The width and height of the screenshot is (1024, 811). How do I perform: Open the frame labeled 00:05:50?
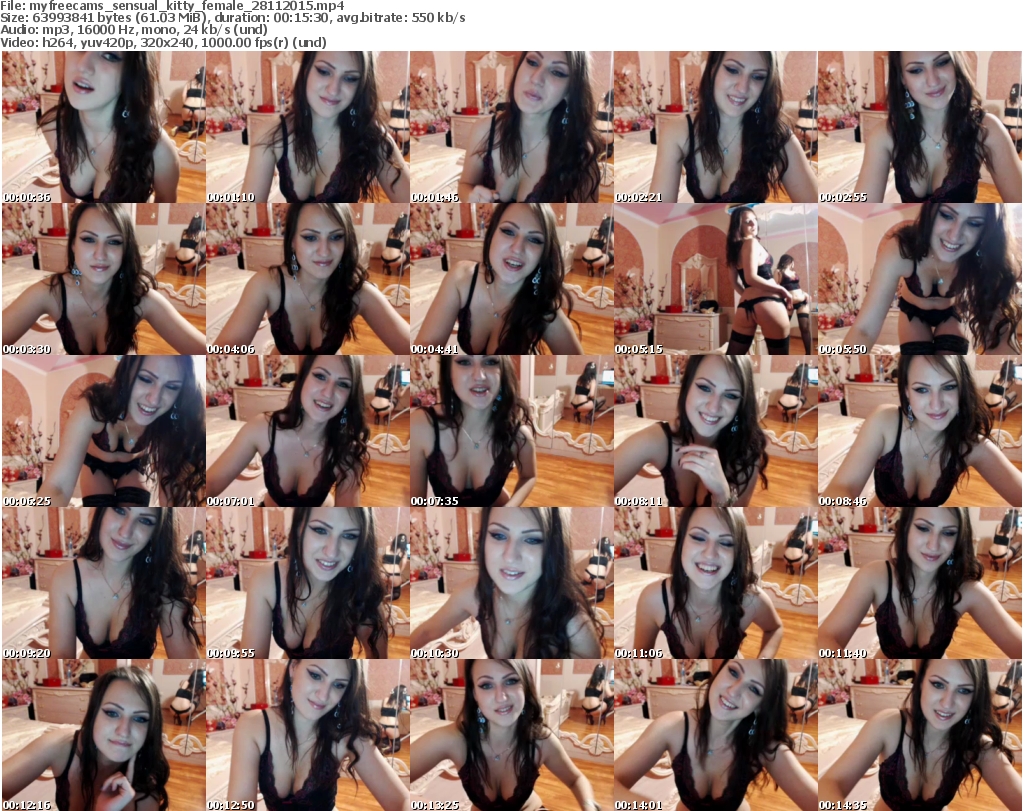click(x=920, y=279)
